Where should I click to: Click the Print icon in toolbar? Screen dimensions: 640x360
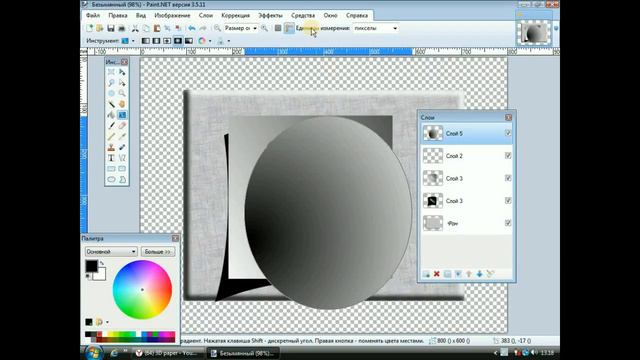121,28
